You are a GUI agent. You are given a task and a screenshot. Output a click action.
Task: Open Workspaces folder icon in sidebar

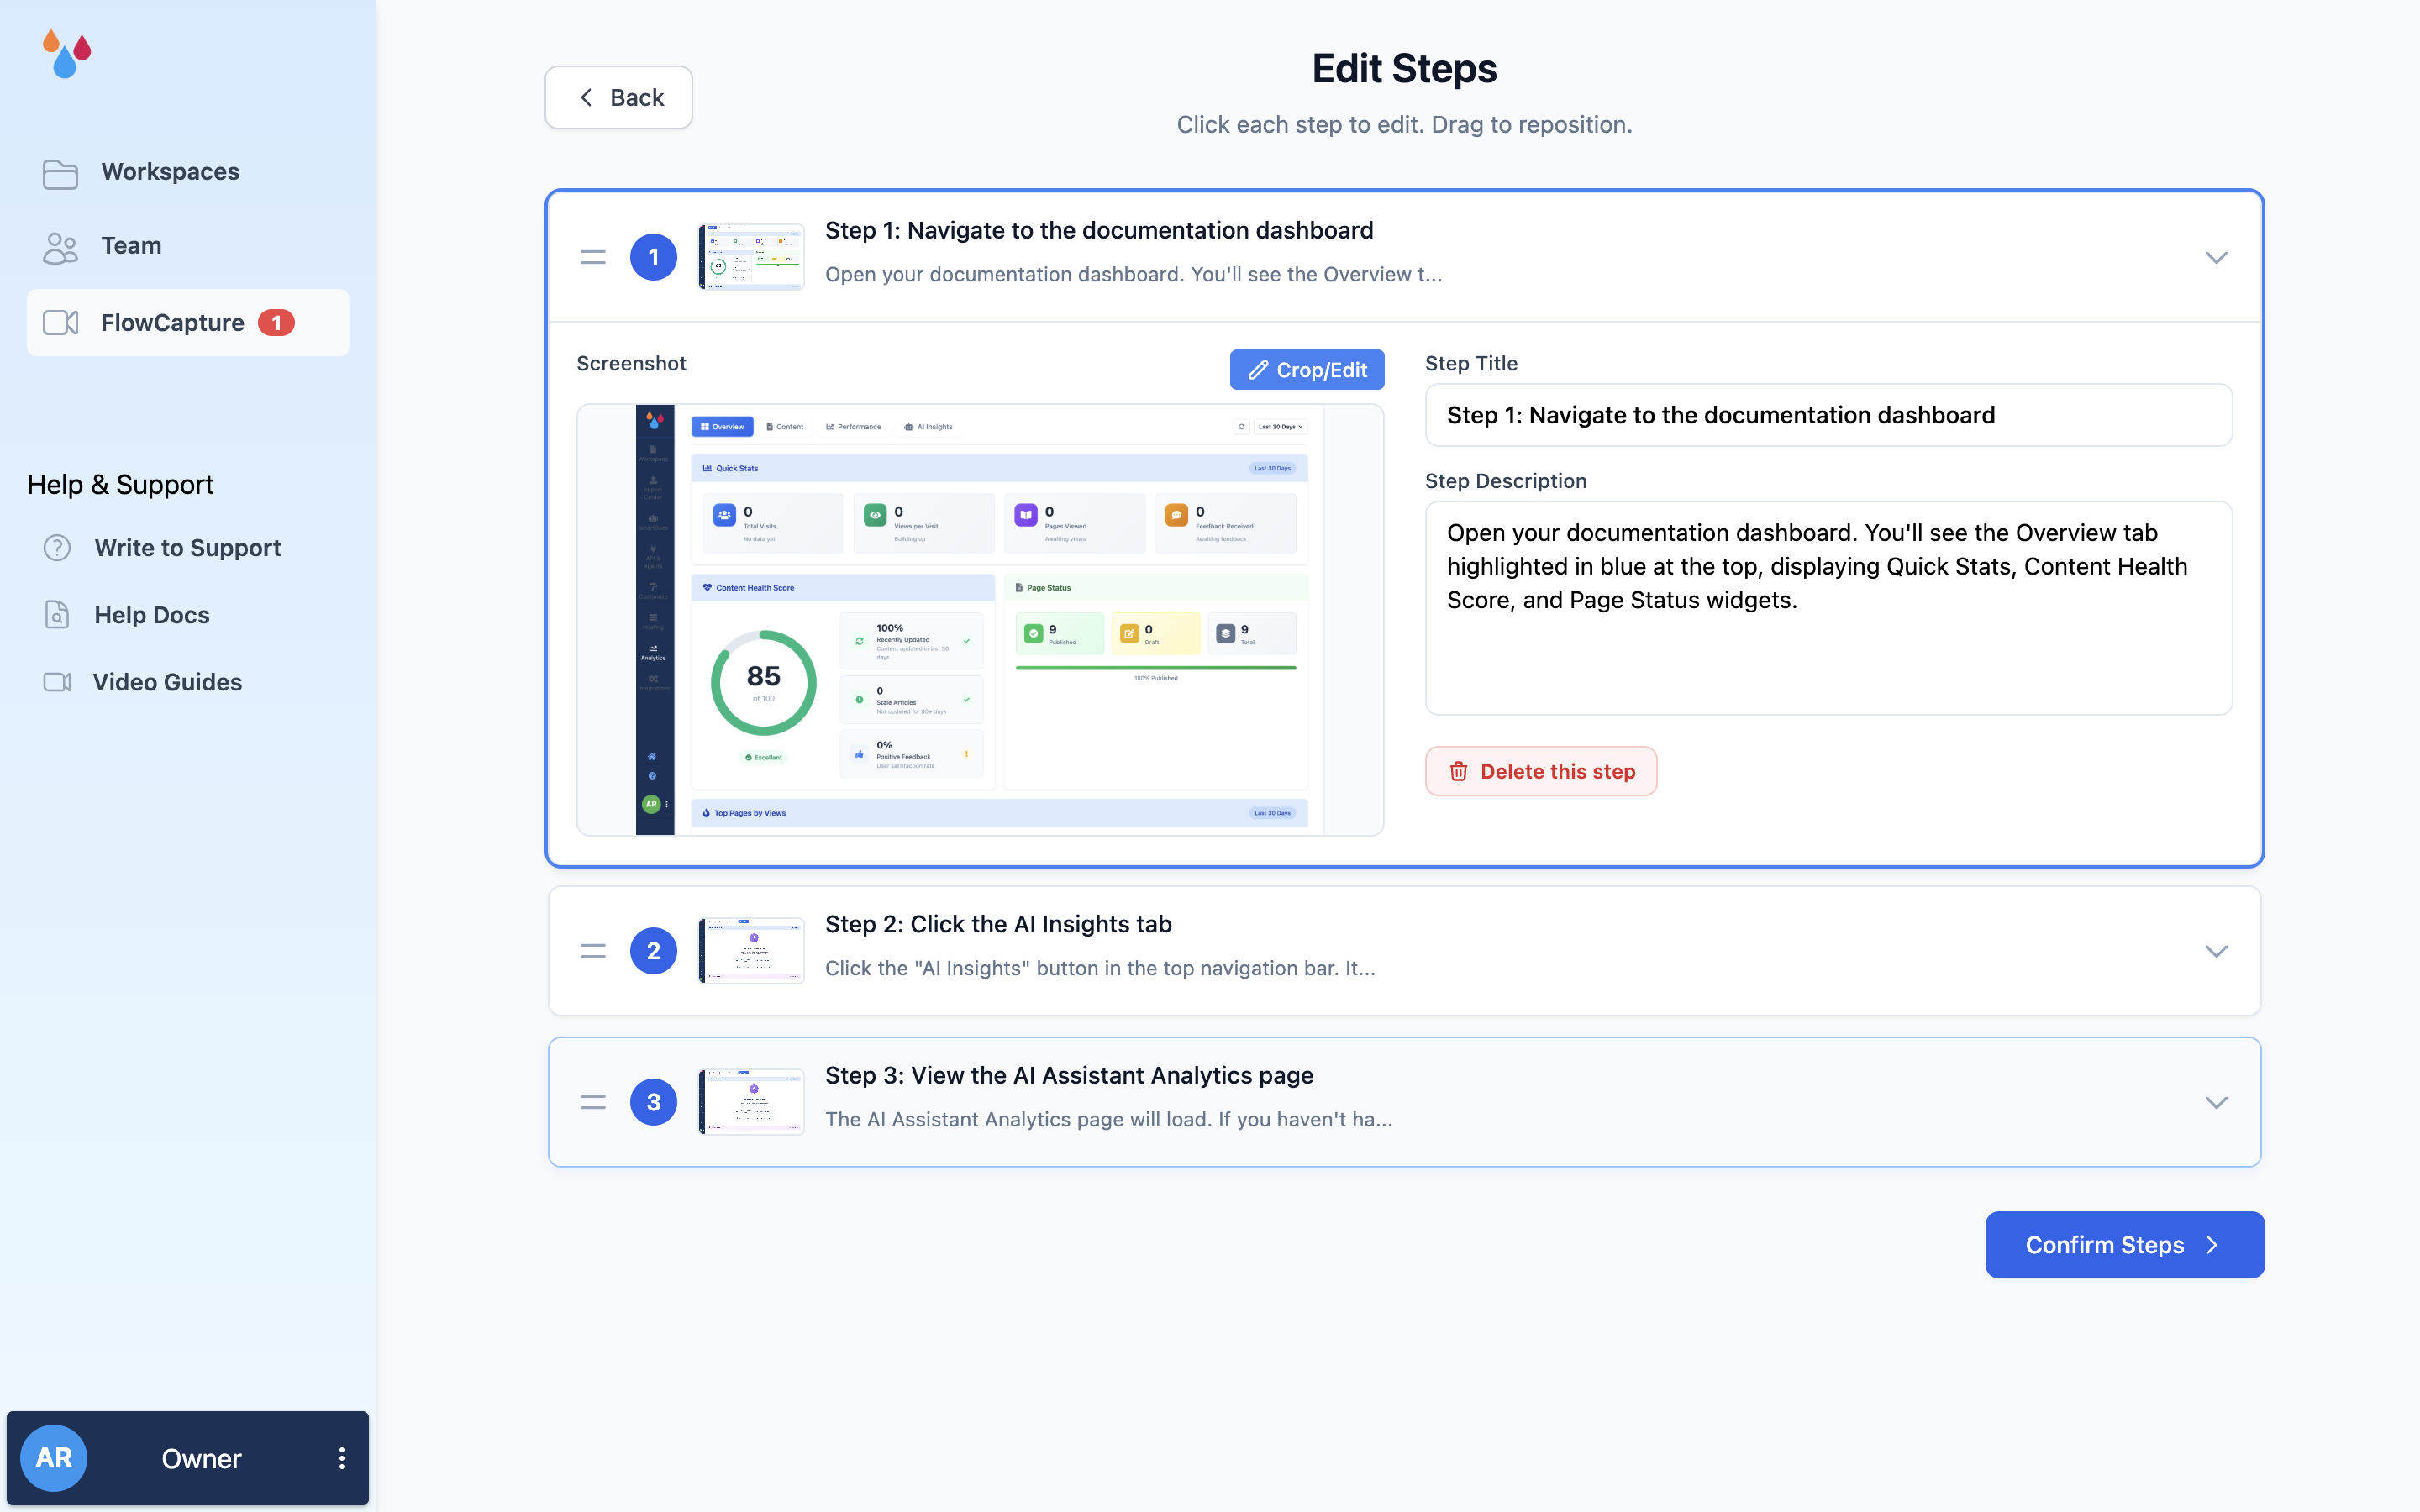click(60, 173)
